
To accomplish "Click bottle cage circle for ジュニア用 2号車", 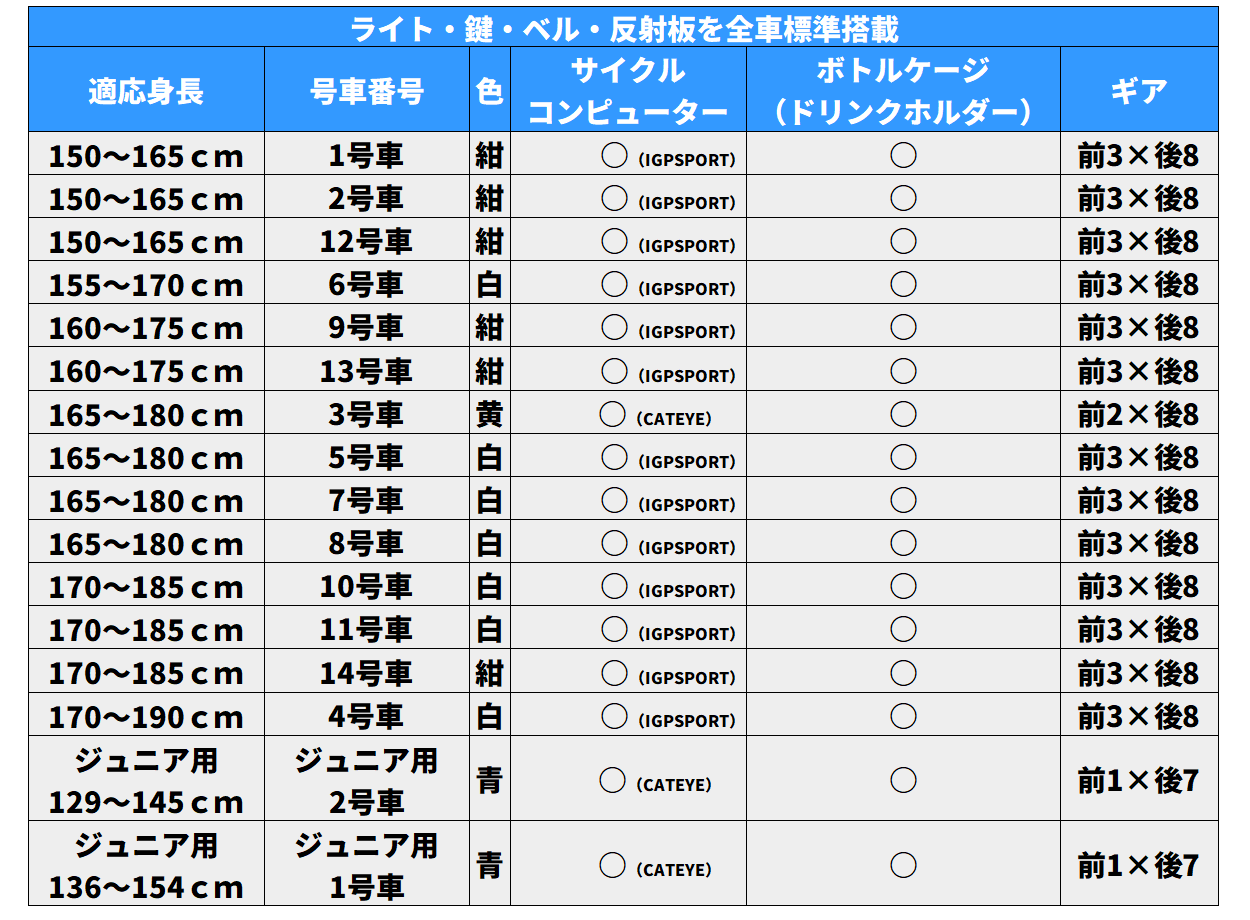I will coord(903,780).
